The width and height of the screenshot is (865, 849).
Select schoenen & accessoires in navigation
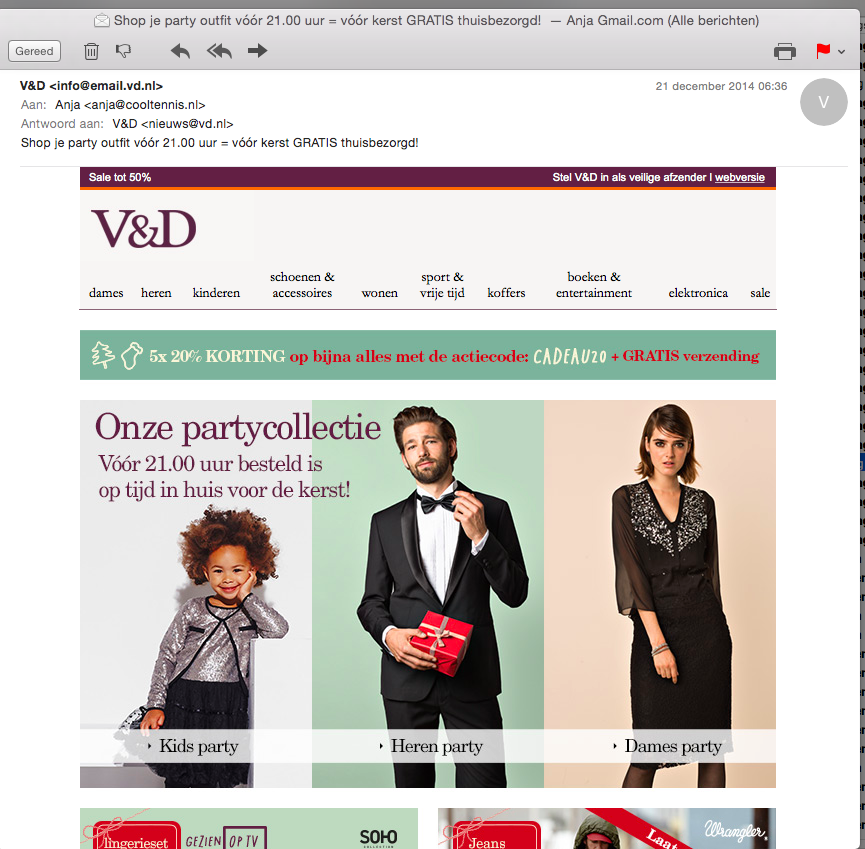(302, 285)
